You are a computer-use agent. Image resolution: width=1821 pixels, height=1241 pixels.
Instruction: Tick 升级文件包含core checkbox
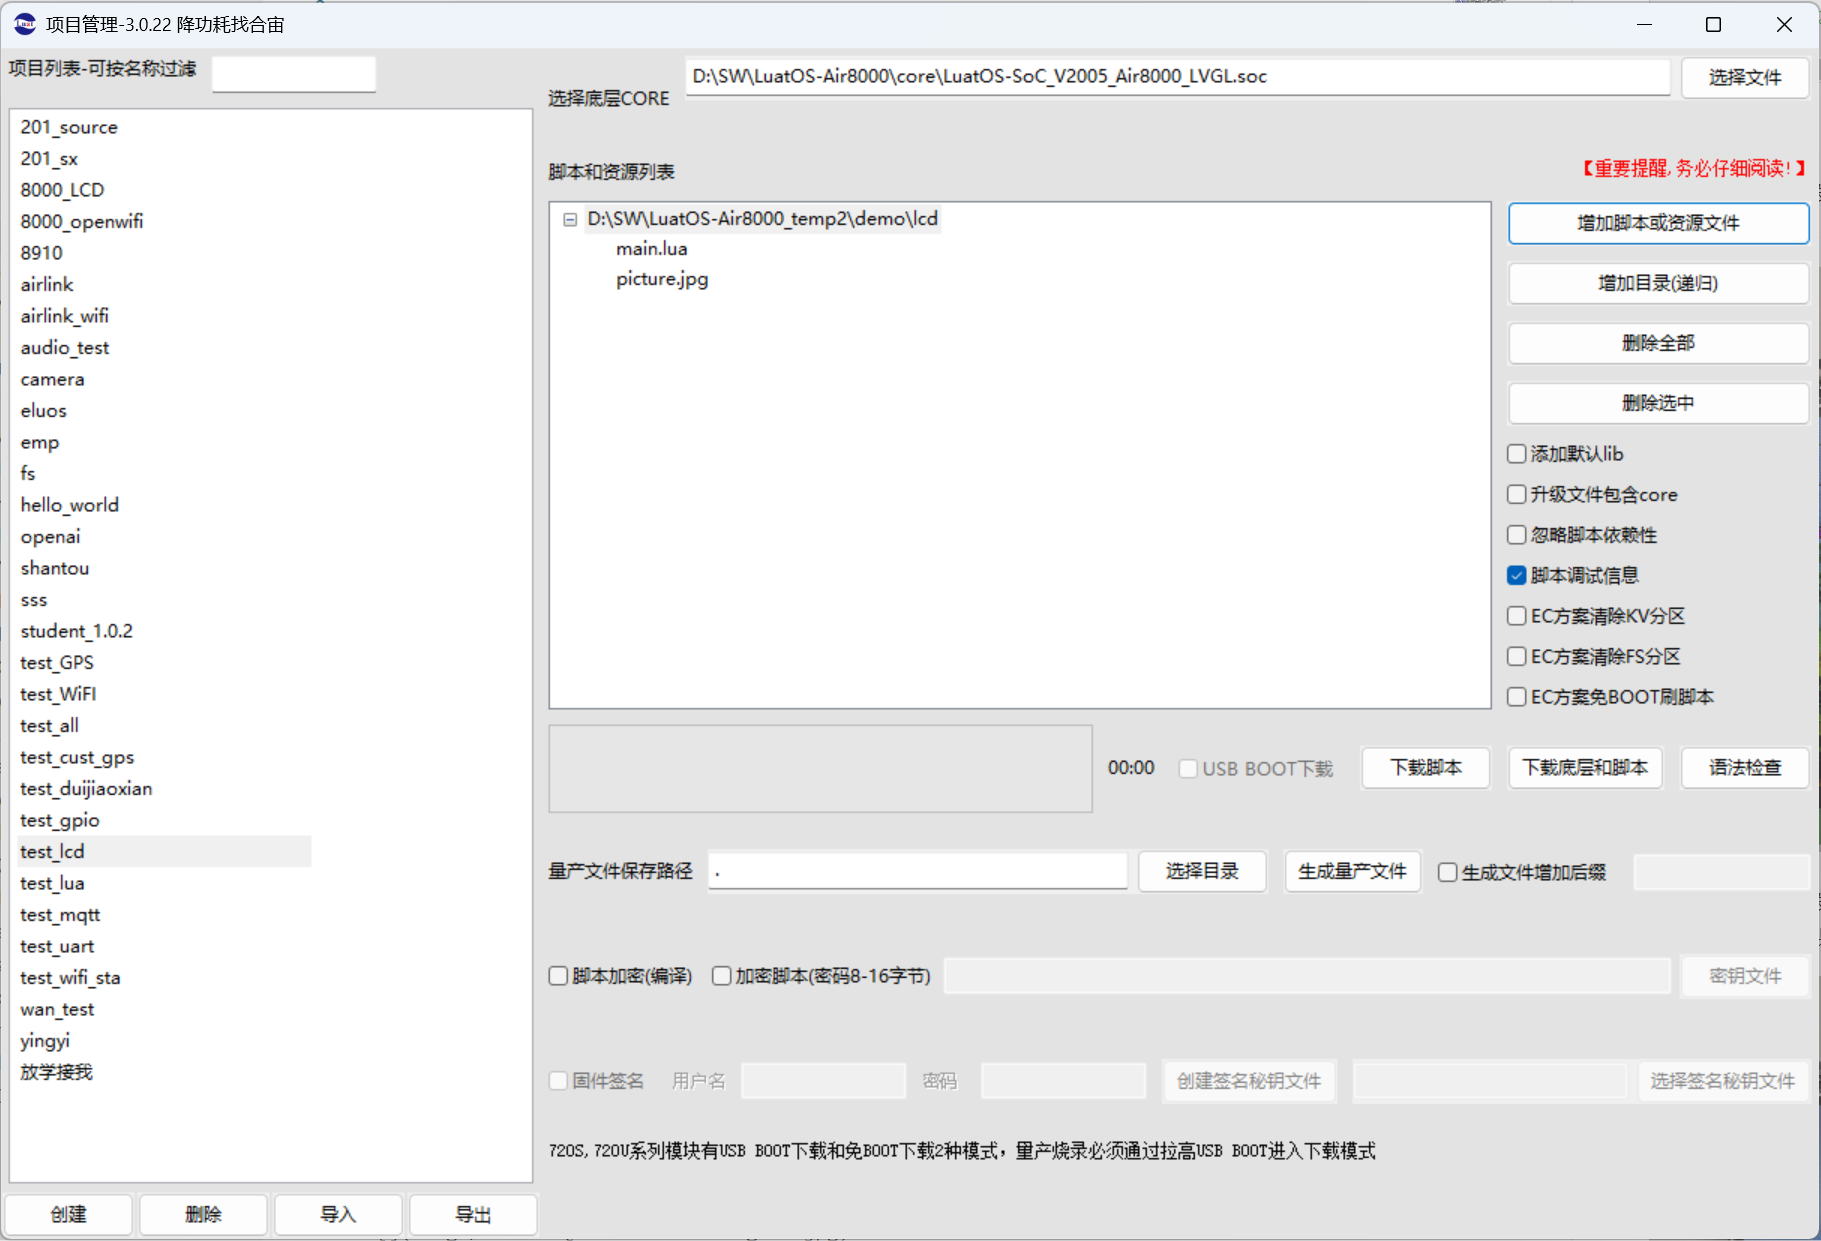[x=1517, y=494]
